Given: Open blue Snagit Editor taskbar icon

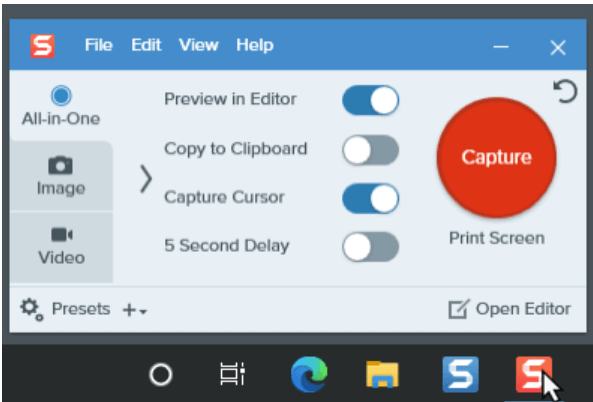Looking at the screenshot, I should click(x=460, y=374).
